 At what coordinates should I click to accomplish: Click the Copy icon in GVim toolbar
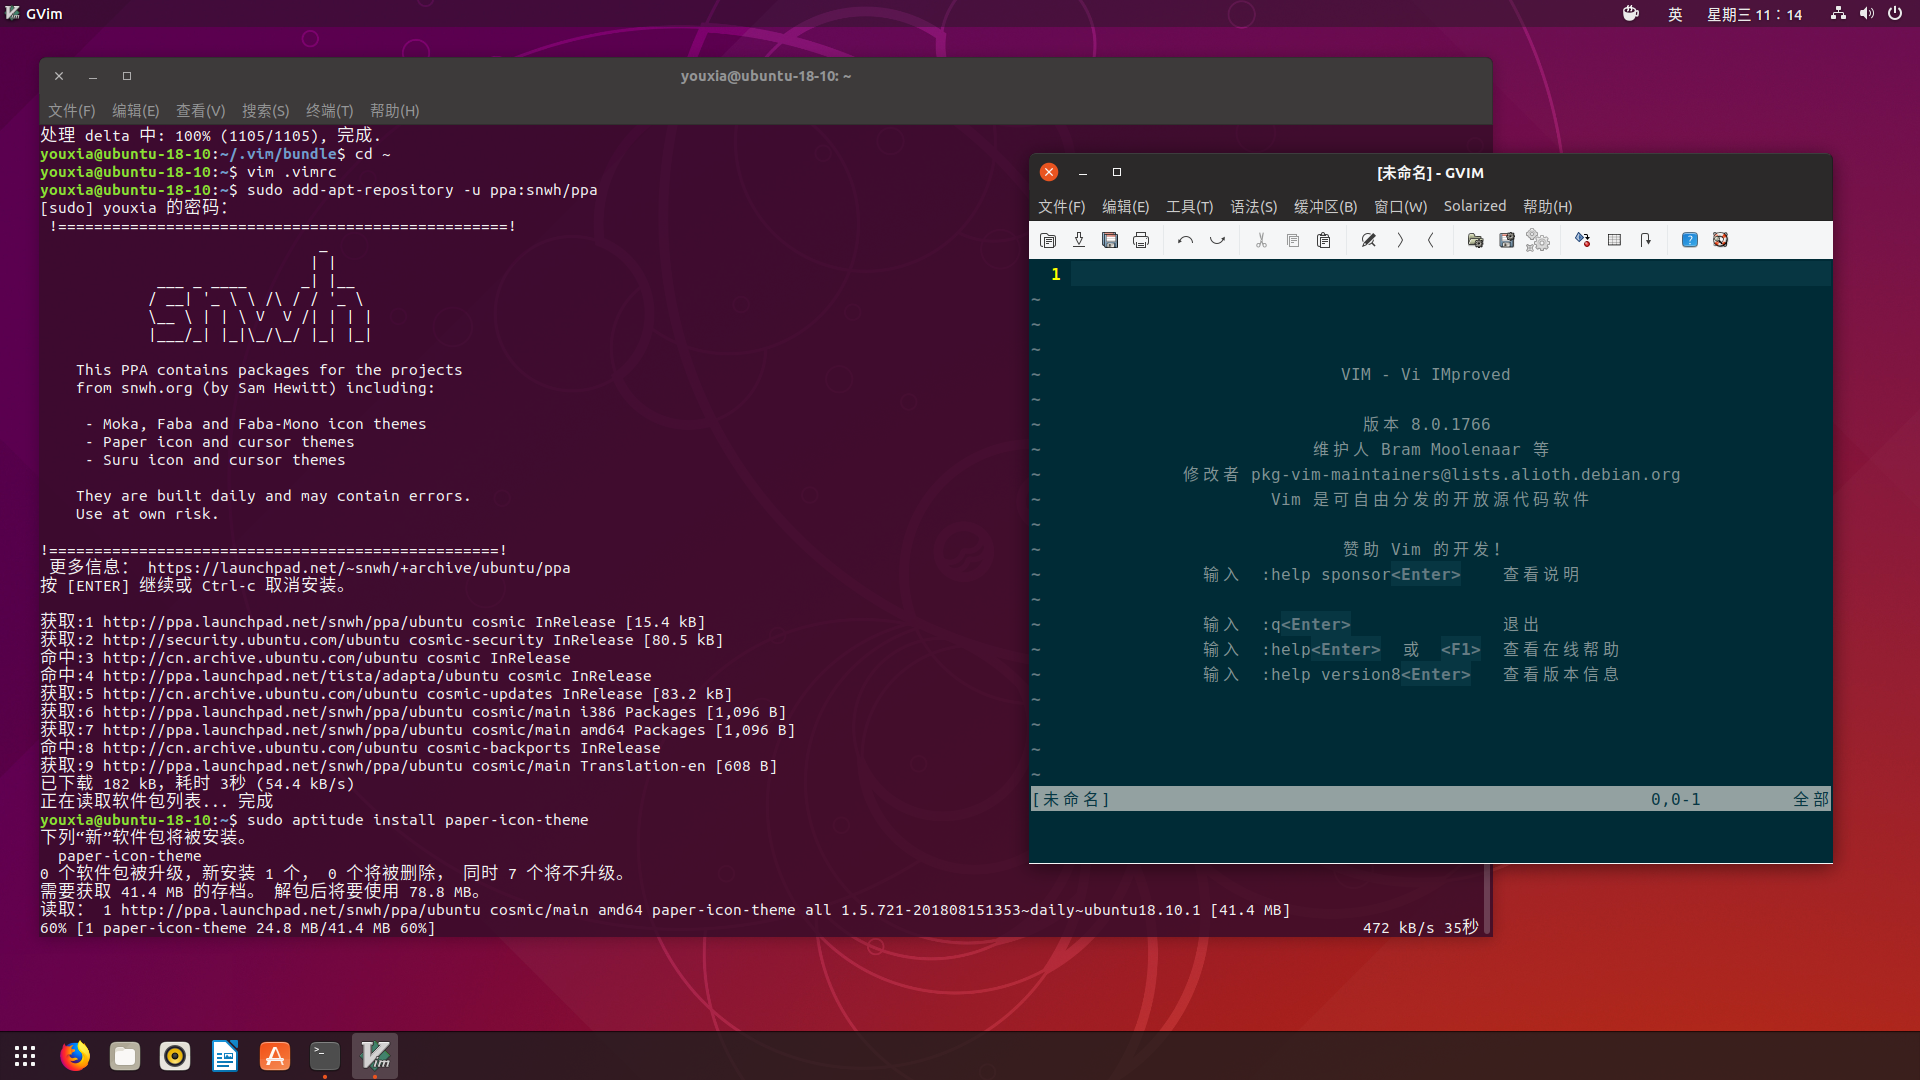[x=1293, y=240]
